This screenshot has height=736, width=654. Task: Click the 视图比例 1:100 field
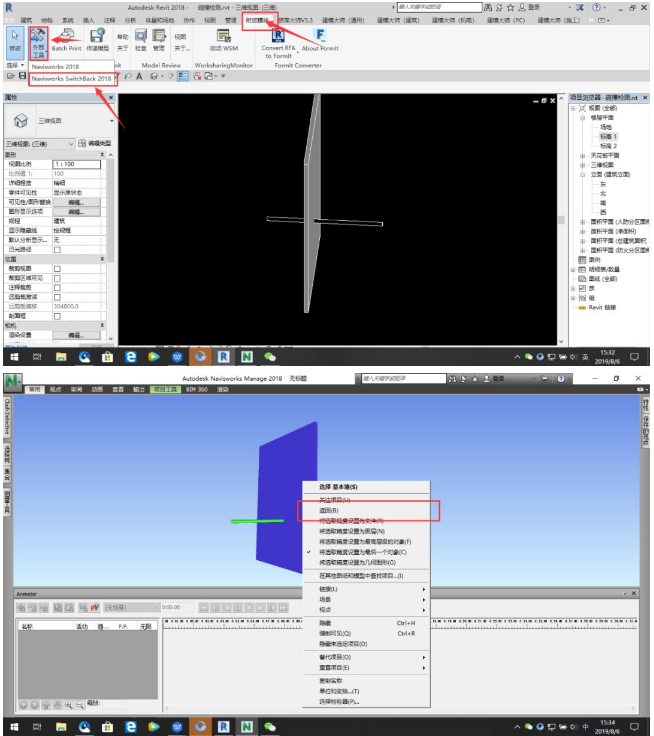pos(76,164)
